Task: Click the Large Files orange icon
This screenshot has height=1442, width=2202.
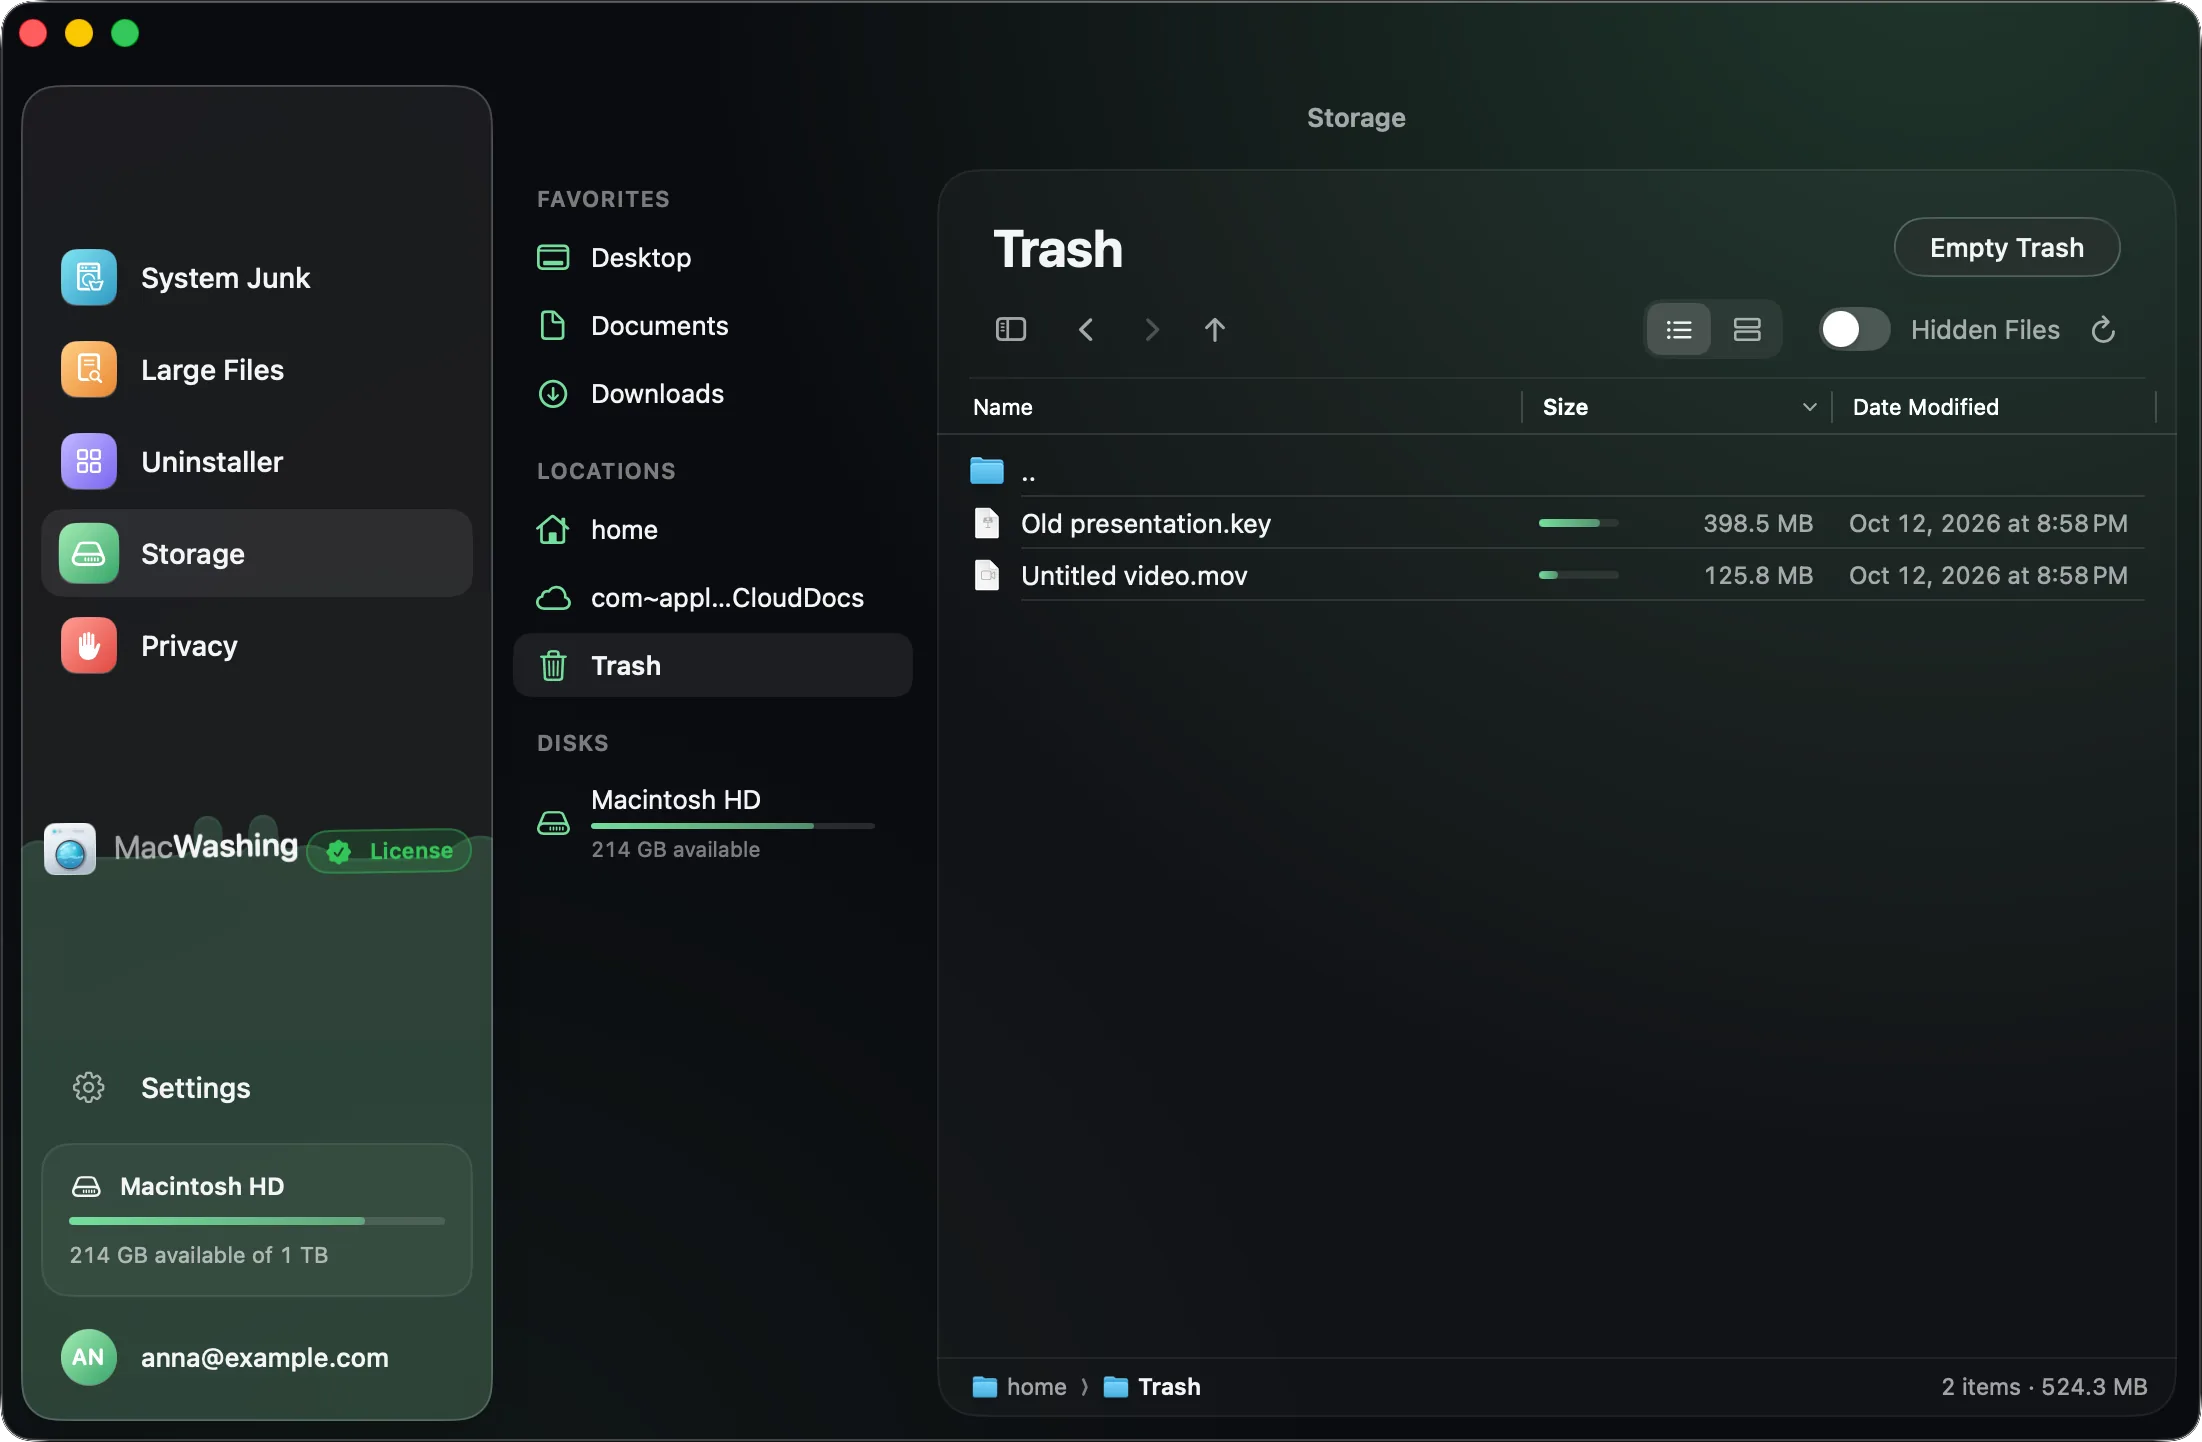Action: coord(88,369)
